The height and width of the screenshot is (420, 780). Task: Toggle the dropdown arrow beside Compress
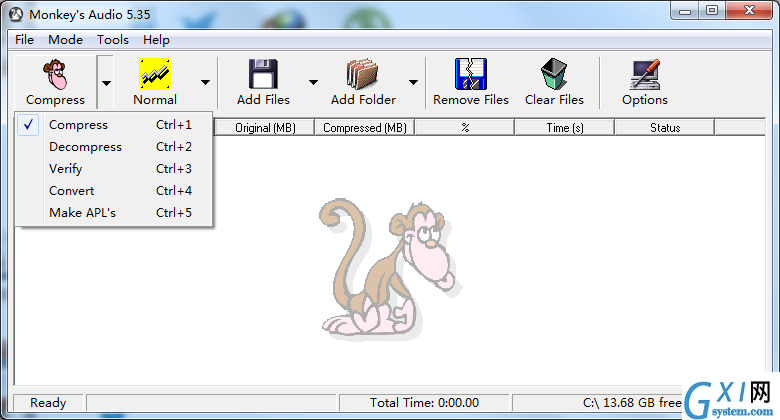106,83
